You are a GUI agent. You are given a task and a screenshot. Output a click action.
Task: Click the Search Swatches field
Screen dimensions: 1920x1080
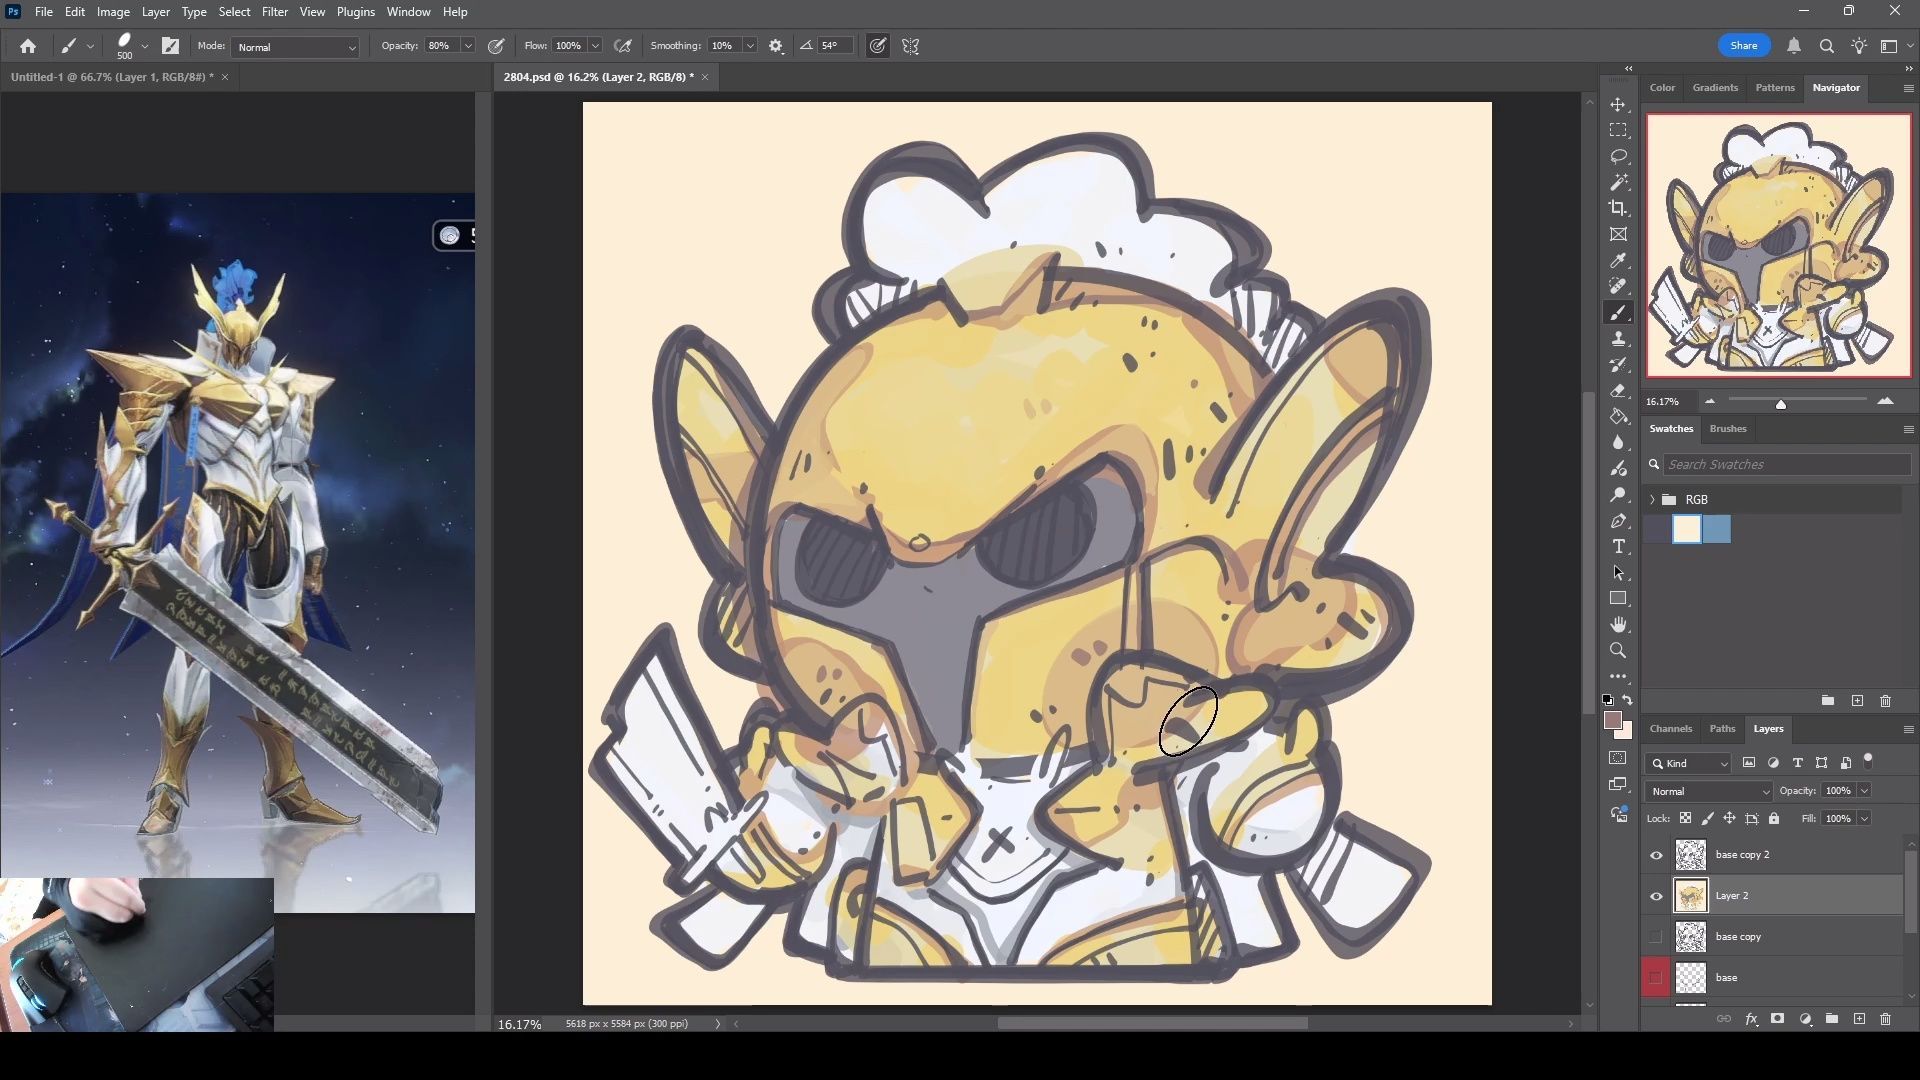point(1787,465)
